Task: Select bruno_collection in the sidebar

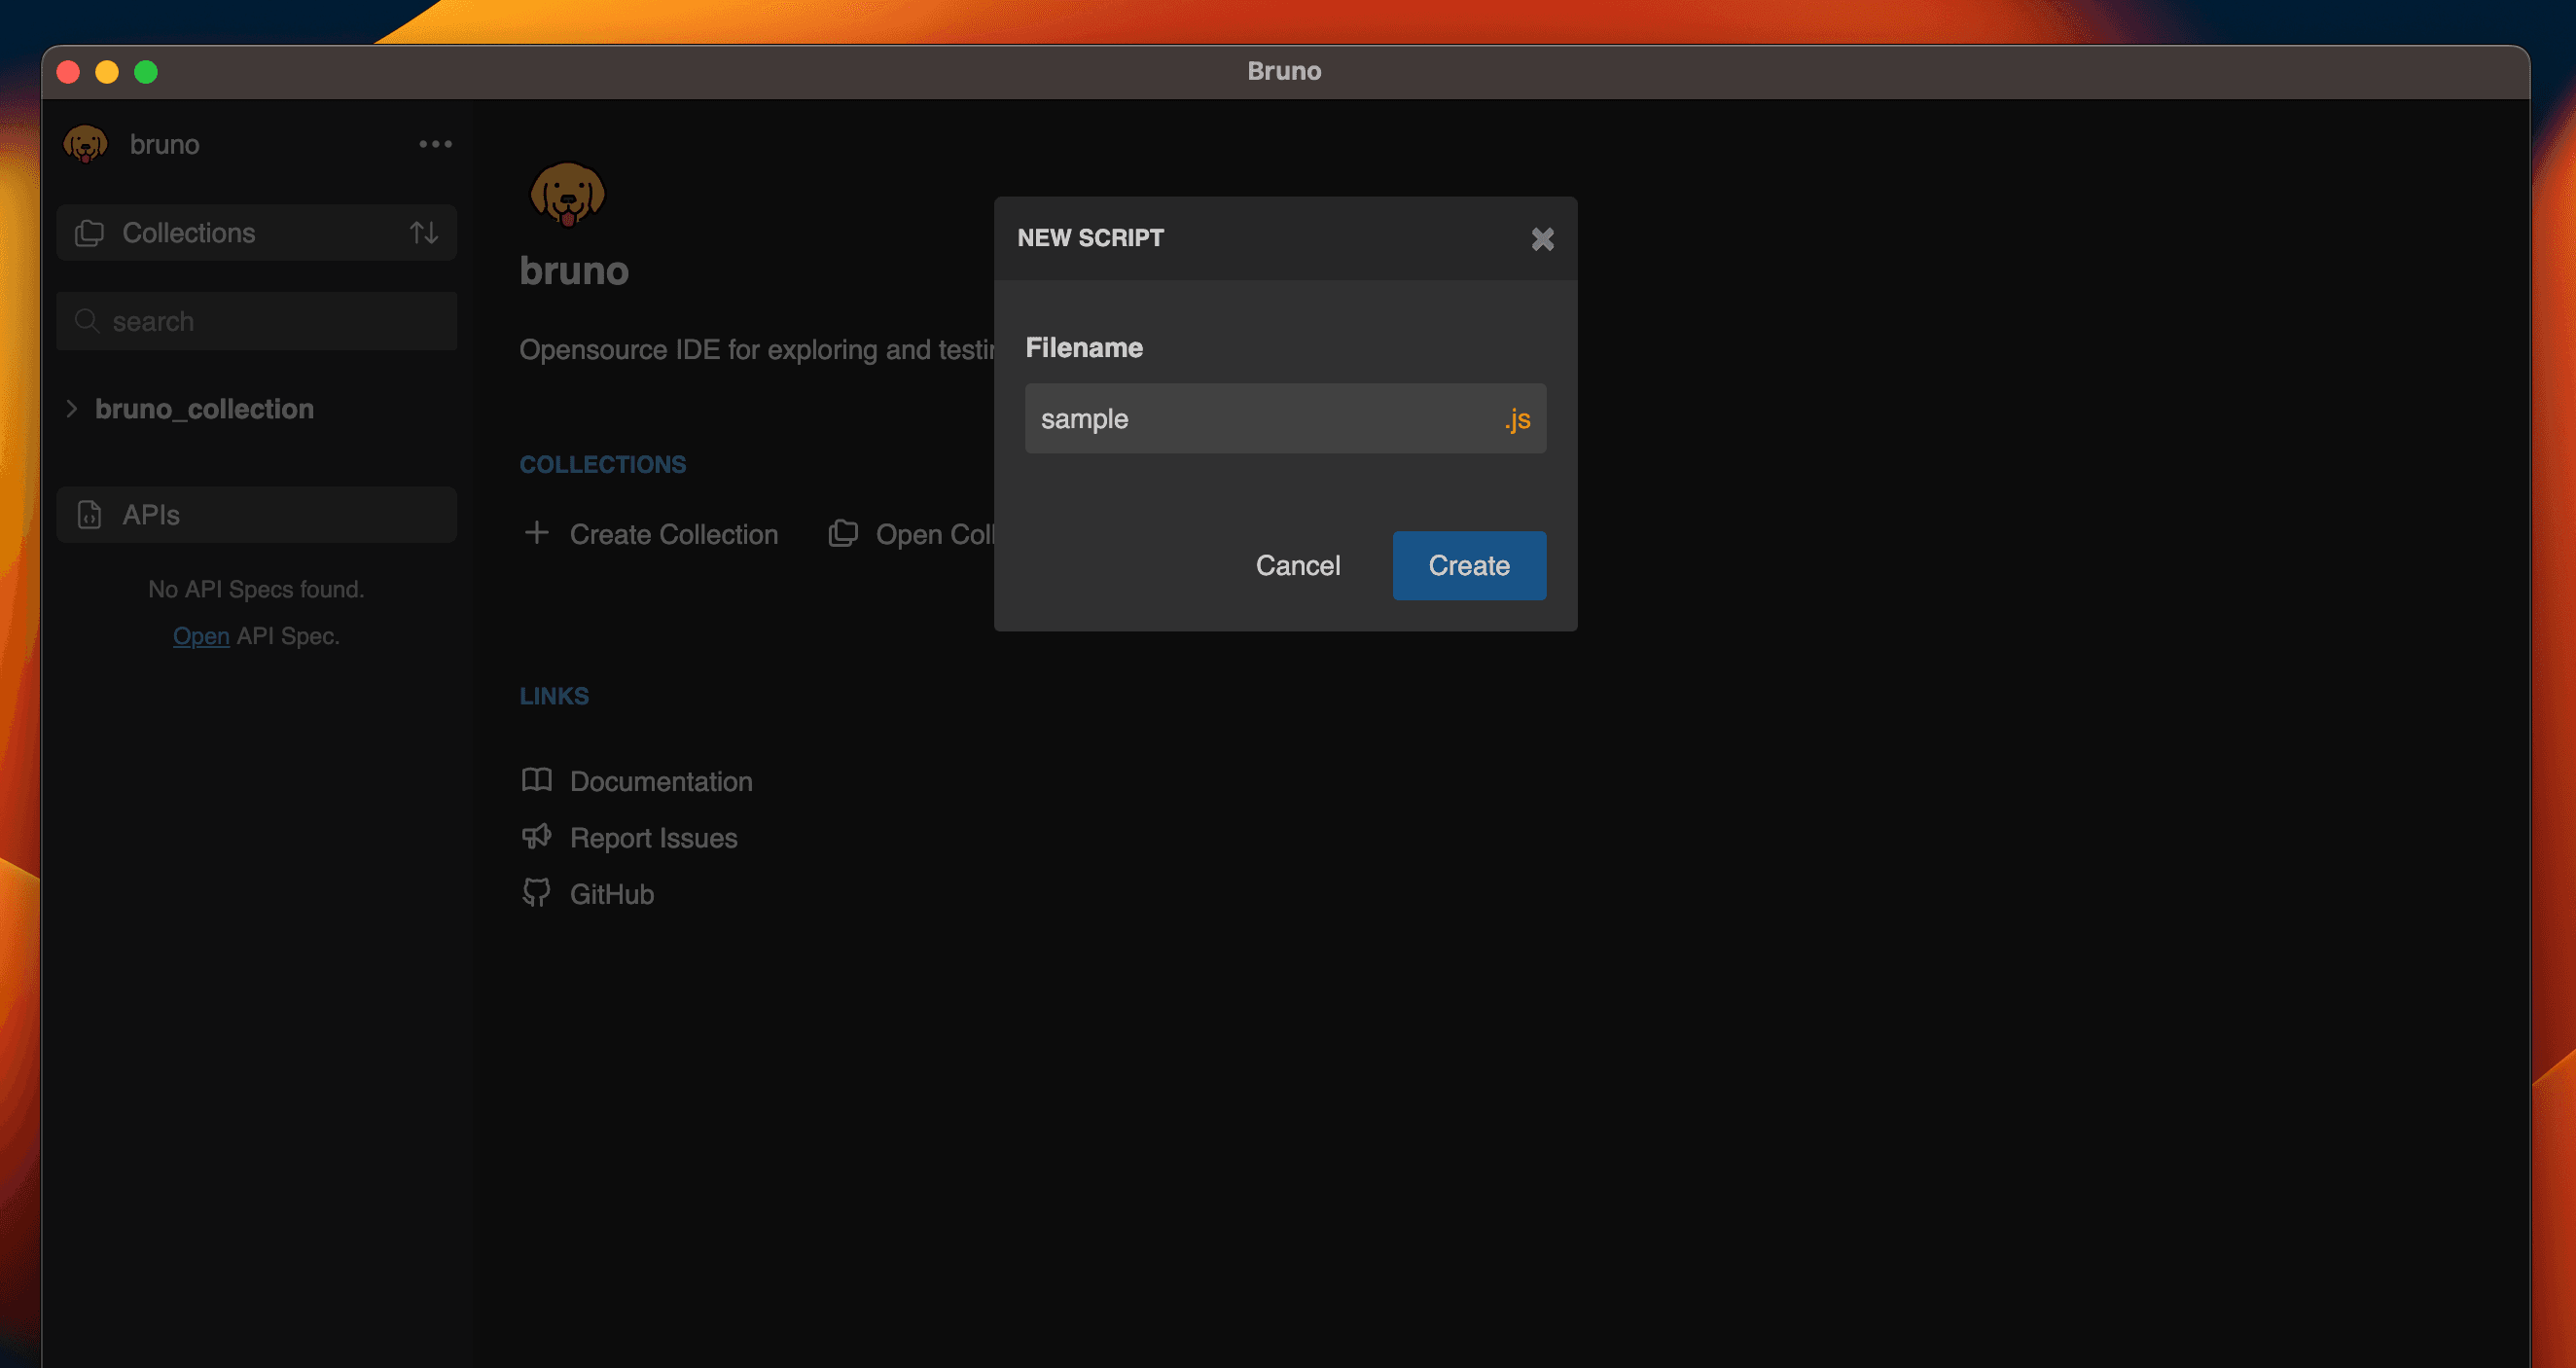Action: pyautogui.click(x=204, y=408)
